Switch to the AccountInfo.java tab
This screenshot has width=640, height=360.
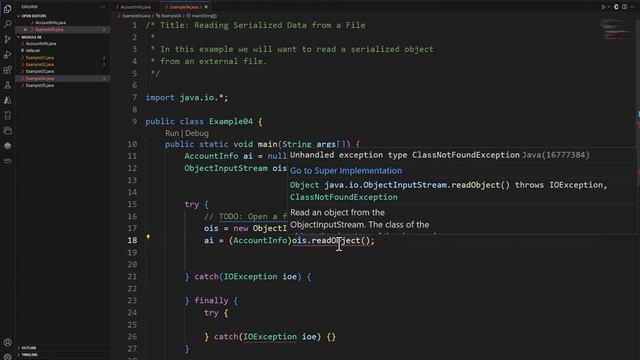tap(135, 7)
